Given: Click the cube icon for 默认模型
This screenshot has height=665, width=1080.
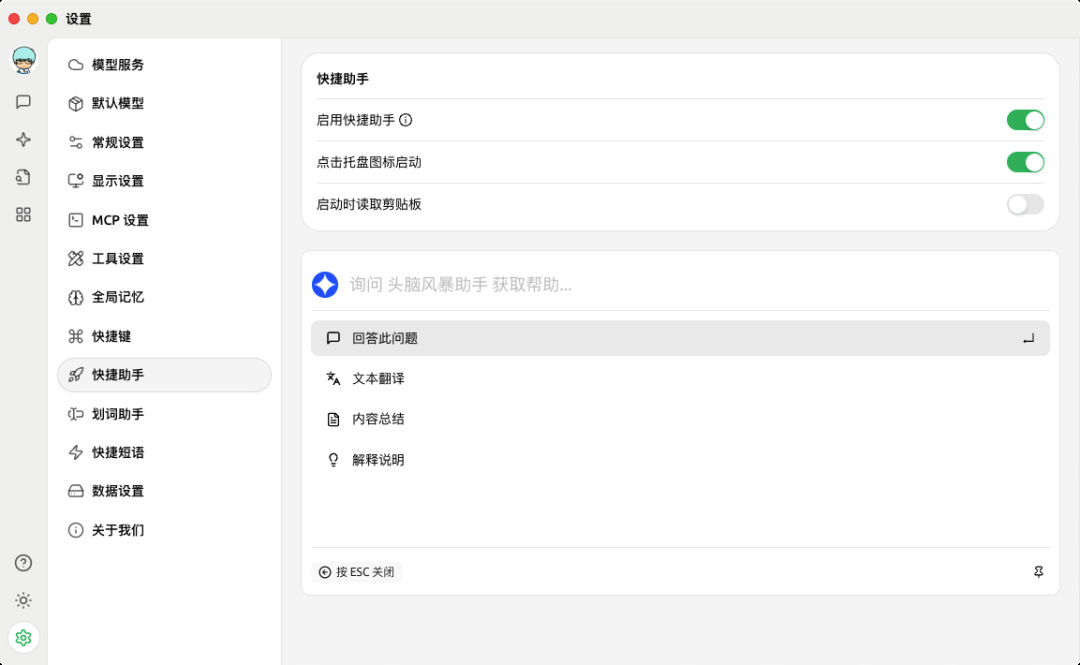Looking at the screenshot, I should coord(76,103).
